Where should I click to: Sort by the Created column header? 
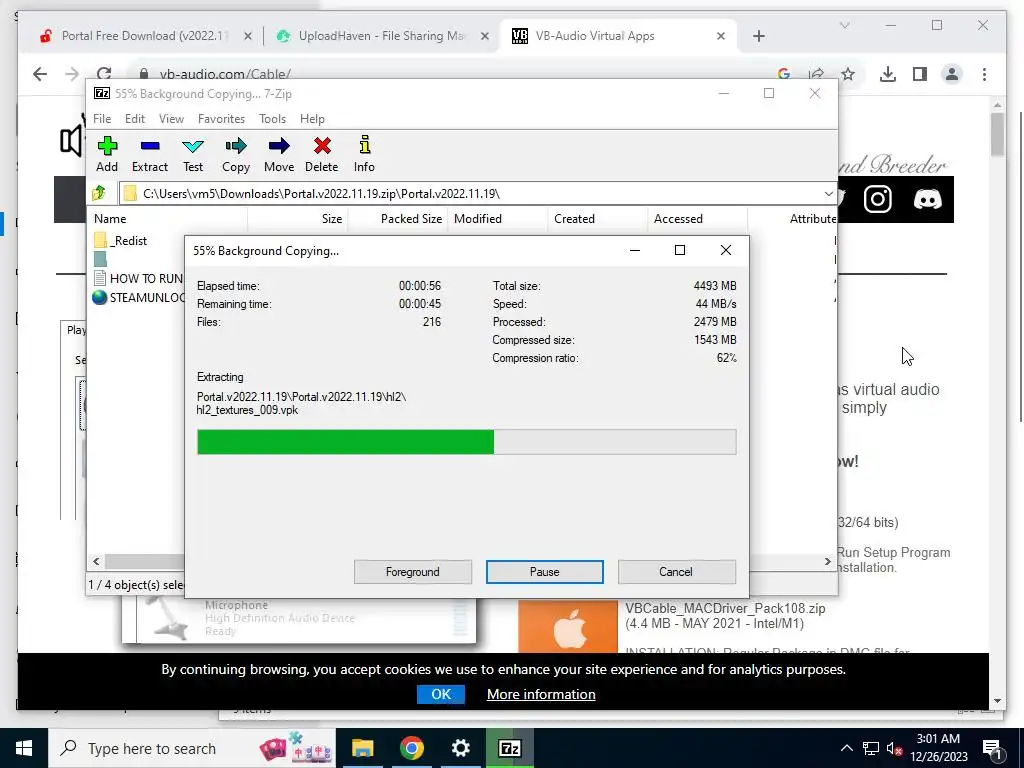[598, 219]
